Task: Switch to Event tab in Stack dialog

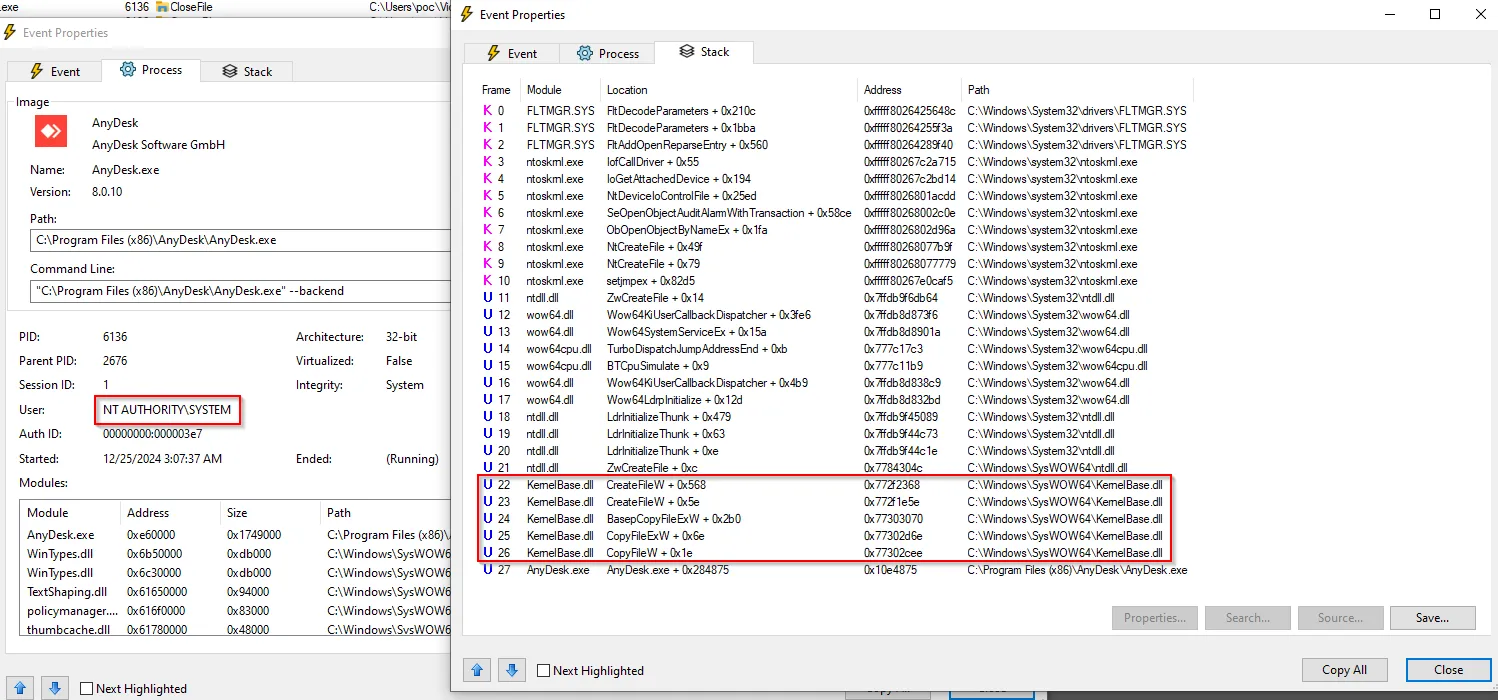Action: [511, 53]
